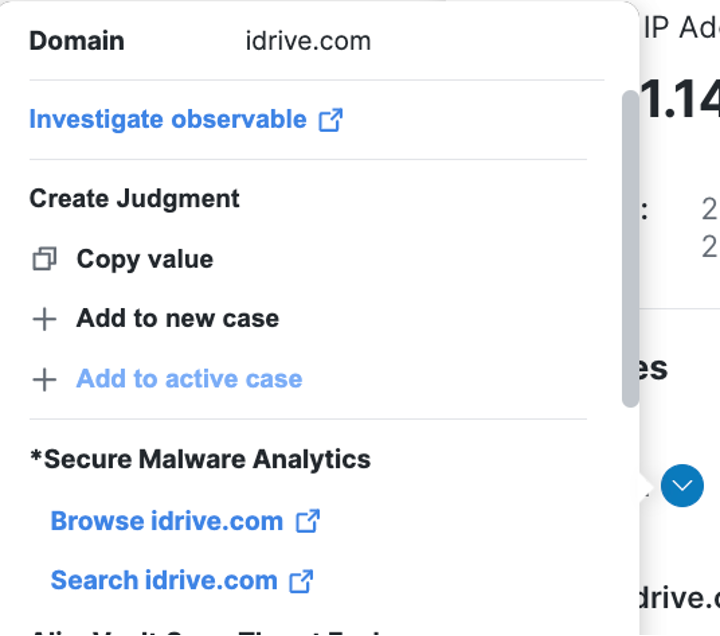This screenshot has height=636, width=720.
Task: Choose the Copy value option
Action: click(144, 260)
